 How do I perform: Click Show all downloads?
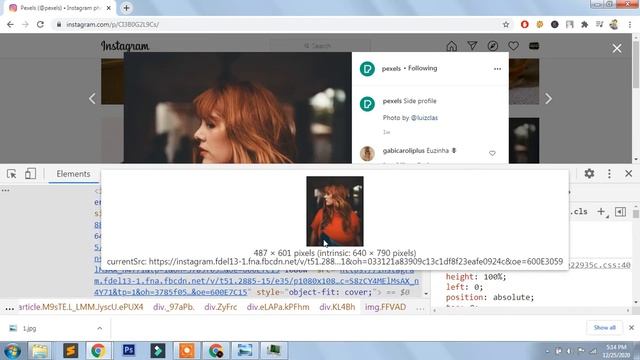604,327
